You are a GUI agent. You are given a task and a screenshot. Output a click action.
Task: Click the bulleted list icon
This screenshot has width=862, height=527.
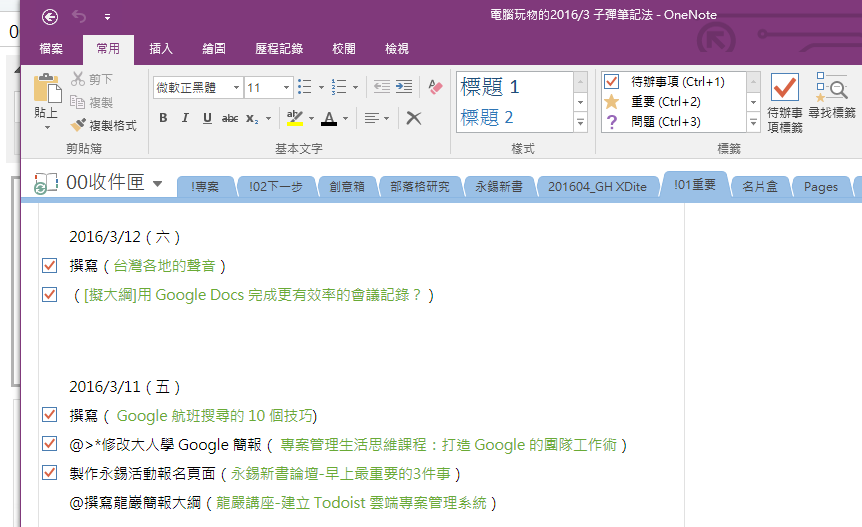tap(305, 87)
